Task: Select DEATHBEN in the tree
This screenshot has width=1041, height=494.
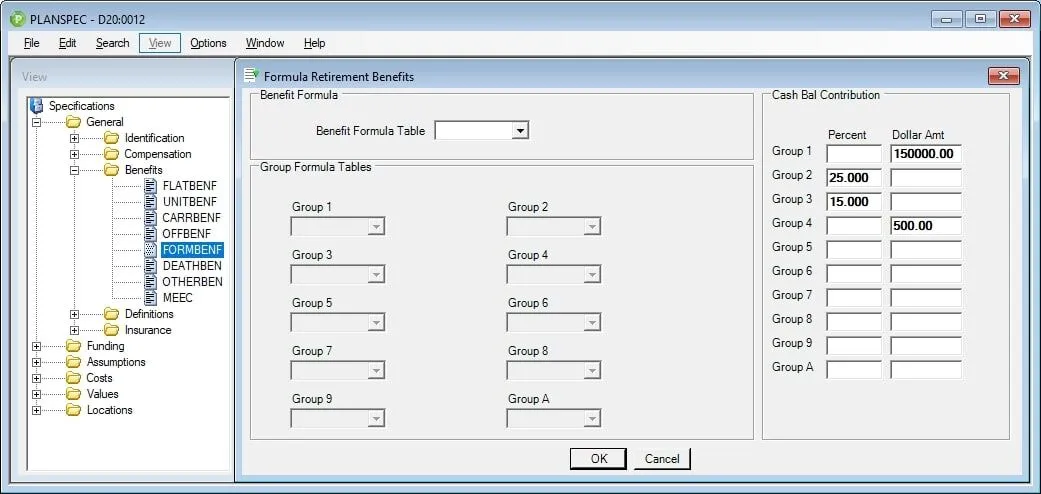Action: (192, 266)
